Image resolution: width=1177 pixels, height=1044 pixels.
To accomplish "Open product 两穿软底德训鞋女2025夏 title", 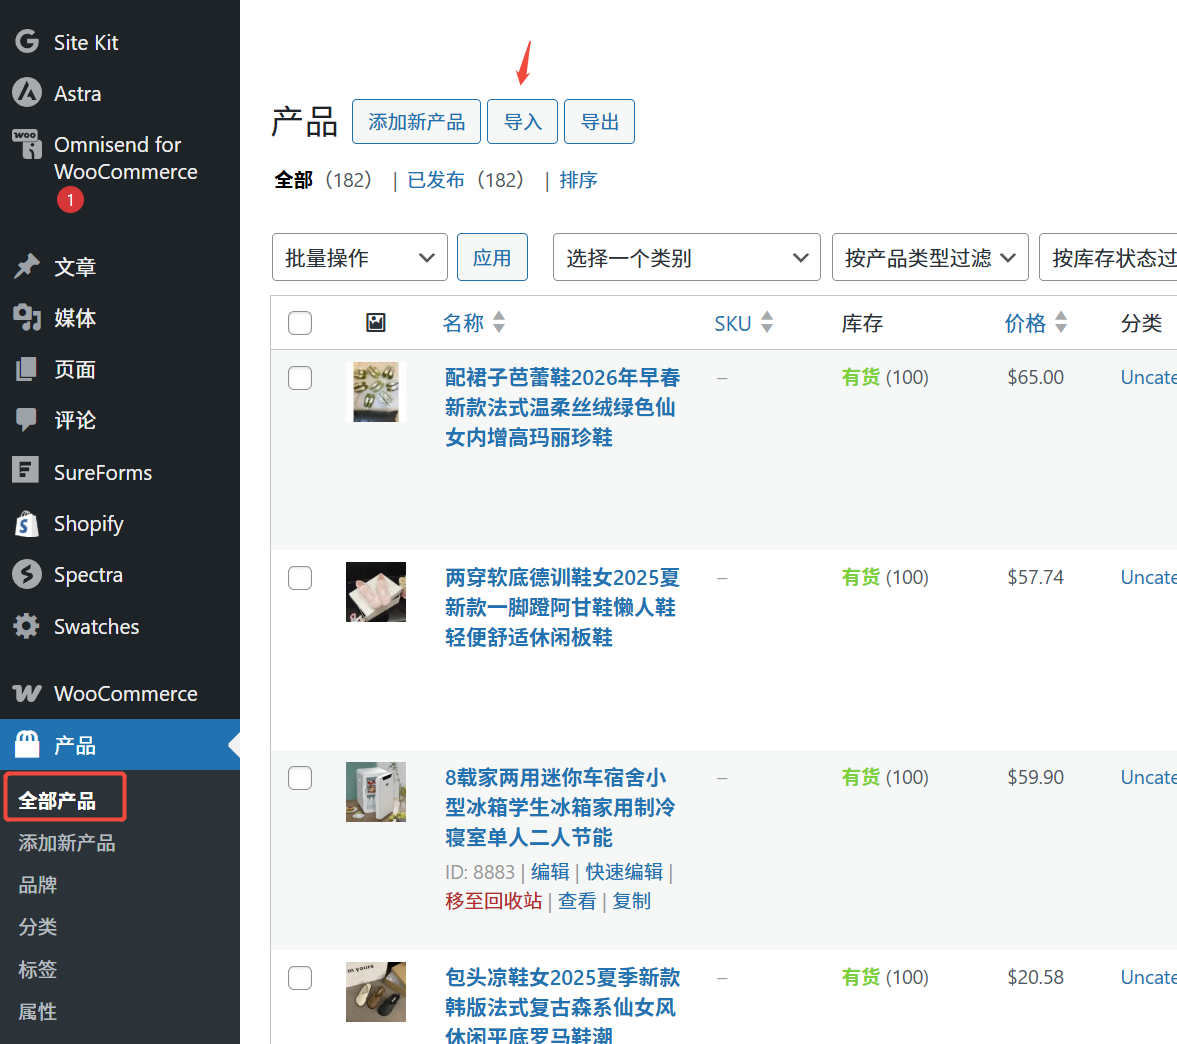I will [562, 607].
